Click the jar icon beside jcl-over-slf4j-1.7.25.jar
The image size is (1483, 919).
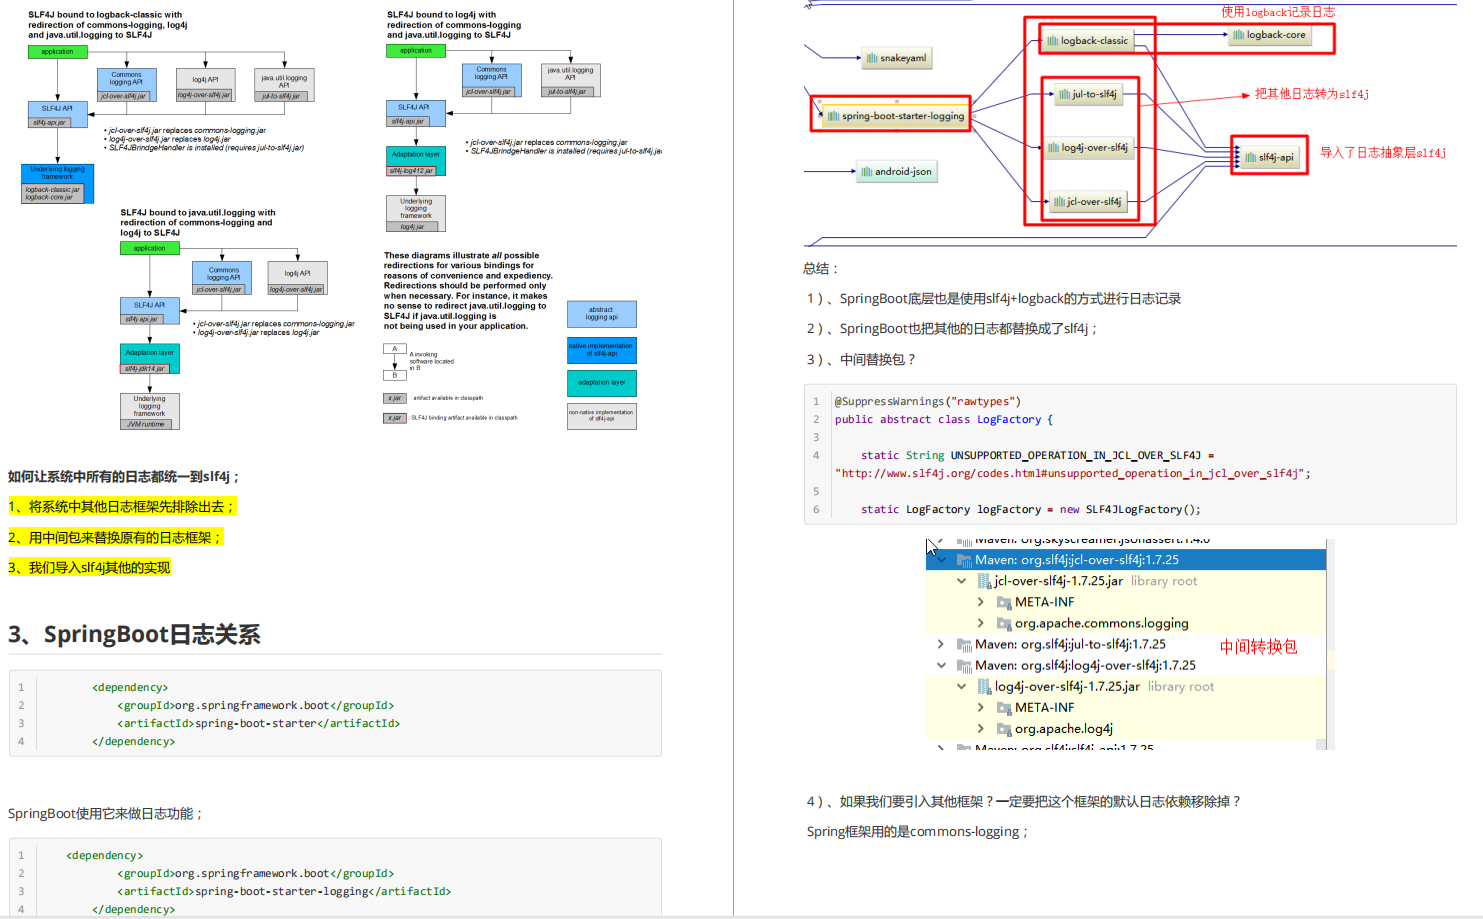click(x=984, y=581)
